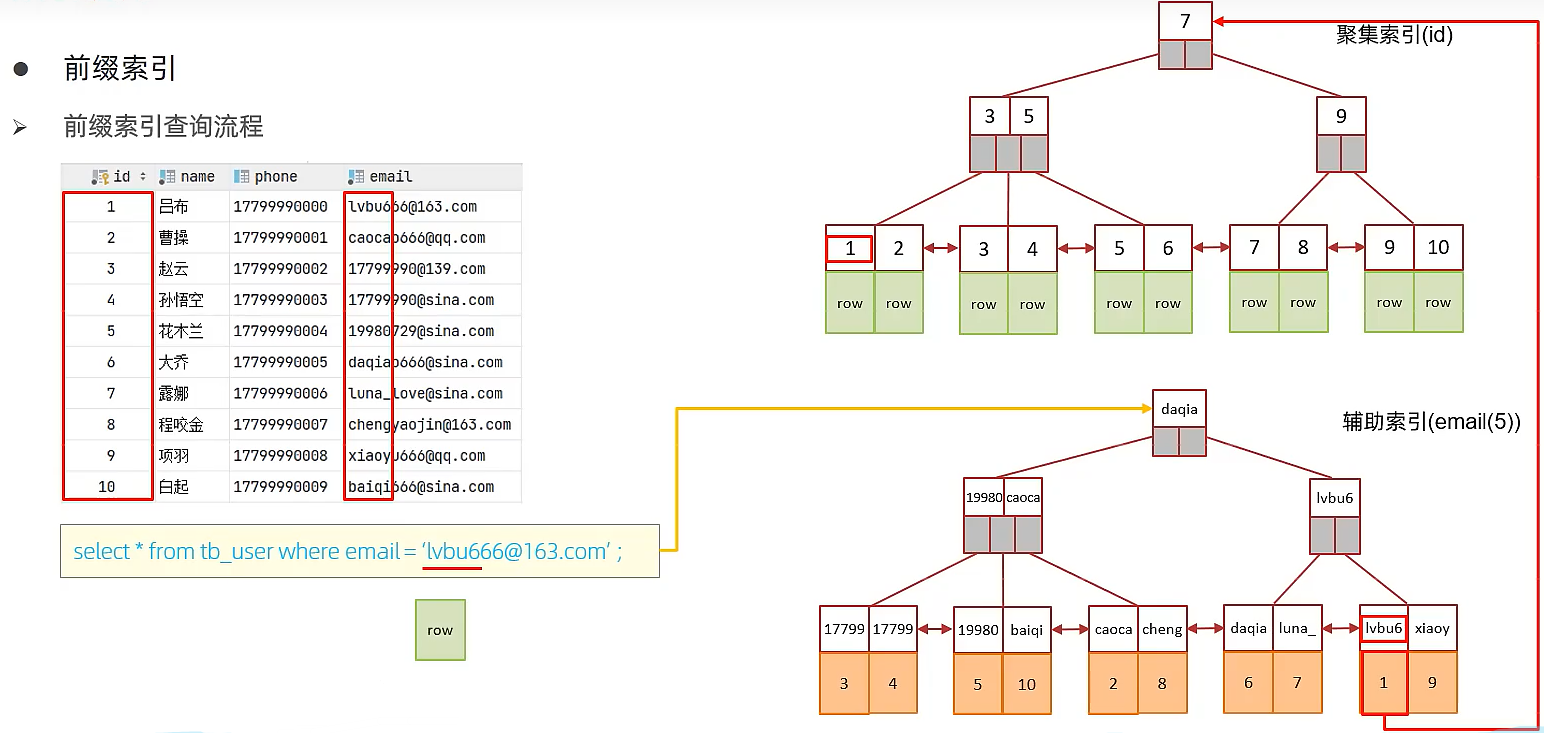Click phone number 17799990002
The width and height of the screenshot is (1544, 733).
tap(281, 269)
